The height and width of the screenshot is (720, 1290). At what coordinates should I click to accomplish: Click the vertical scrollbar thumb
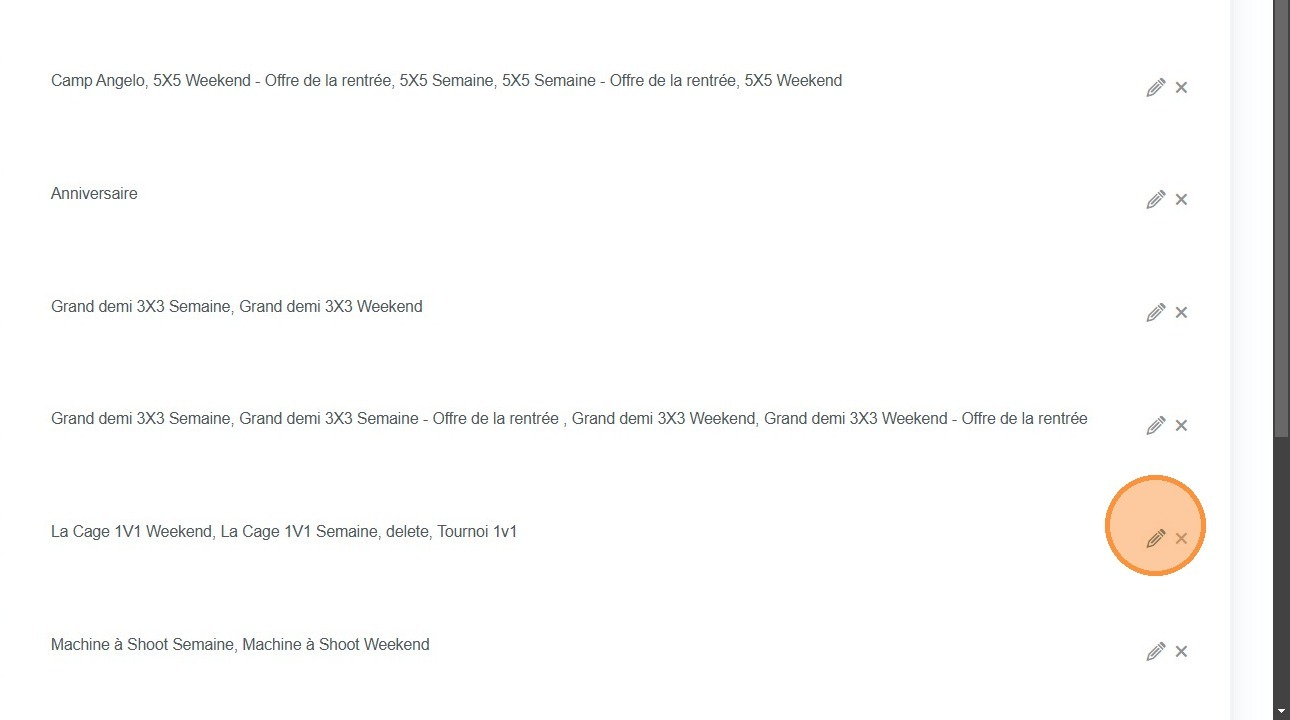(1281, 218)
